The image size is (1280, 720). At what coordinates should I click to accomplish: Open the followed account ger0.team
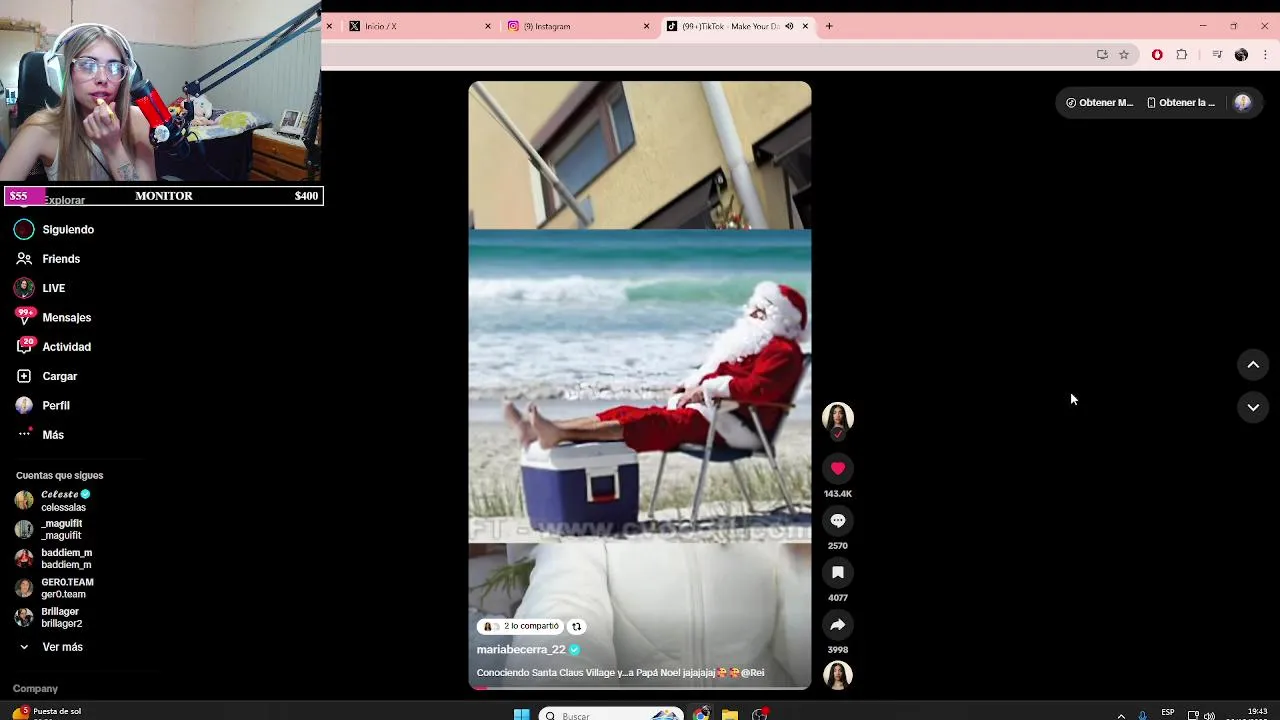55,588
